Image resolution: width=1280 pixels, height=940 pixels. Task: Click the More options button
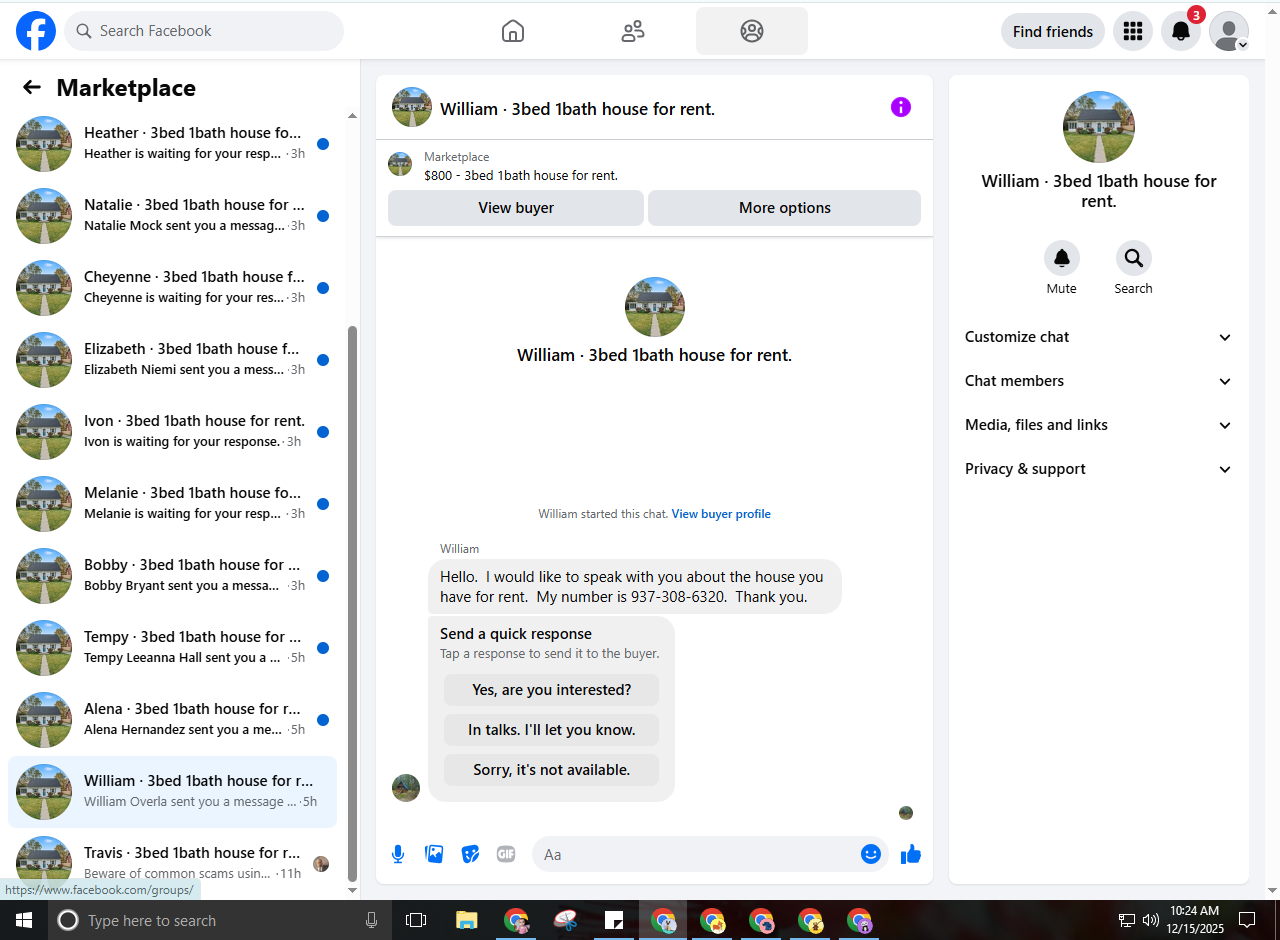[785, 208]
